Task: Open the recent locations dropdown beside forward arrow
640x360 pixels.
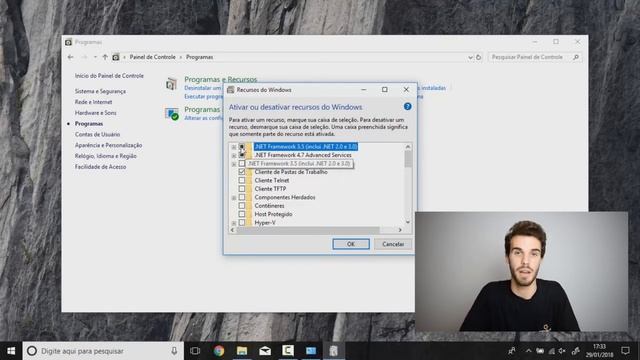Action: [x=95, y=57]
